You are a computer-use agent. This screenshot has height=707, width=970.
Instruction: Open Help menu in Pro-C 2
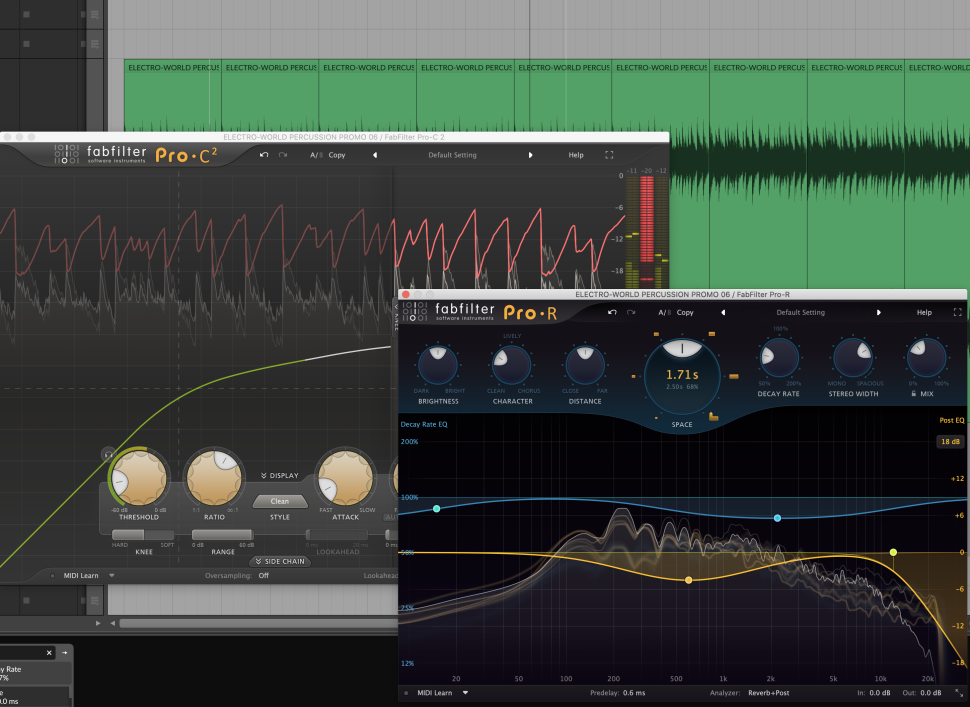point(576,155)
